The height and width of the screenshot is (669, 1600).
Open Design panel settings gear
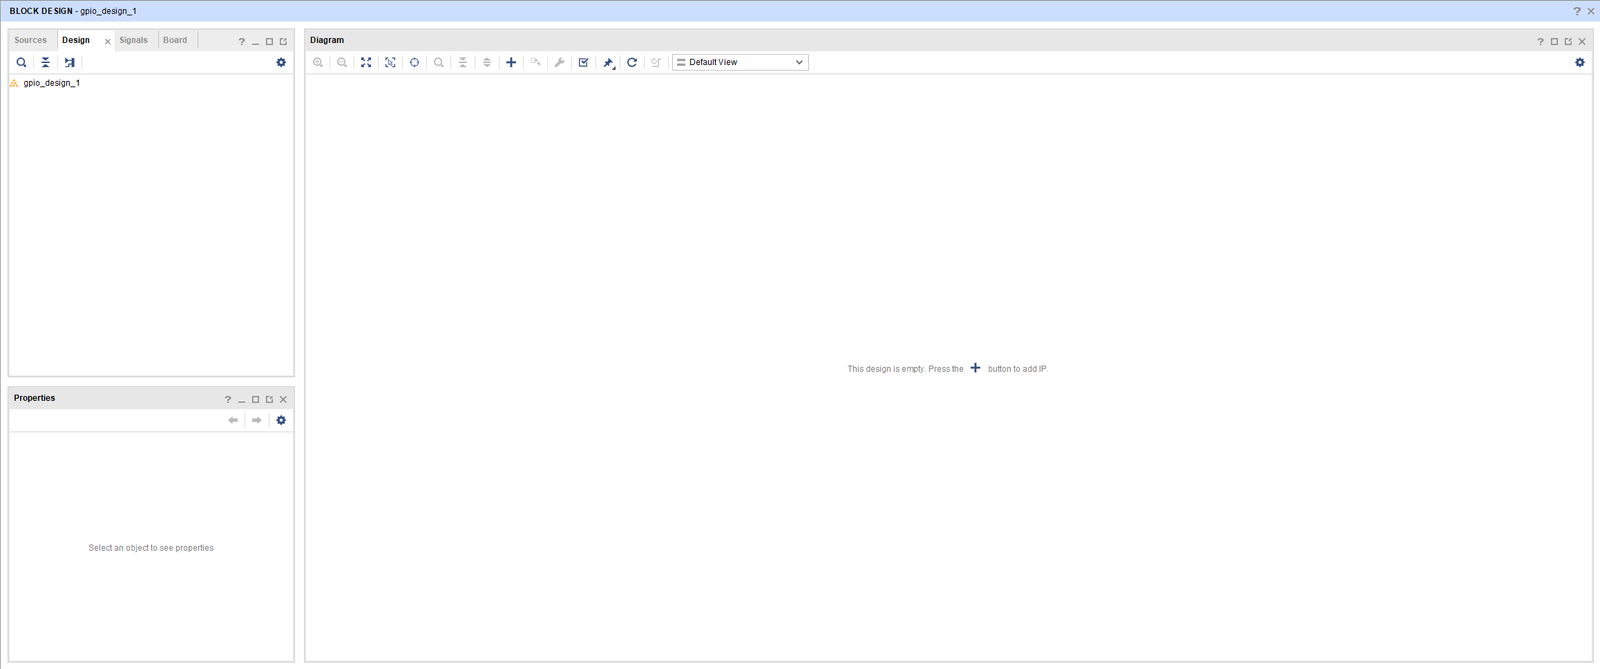pyautogui.click(x=281, y=62)
